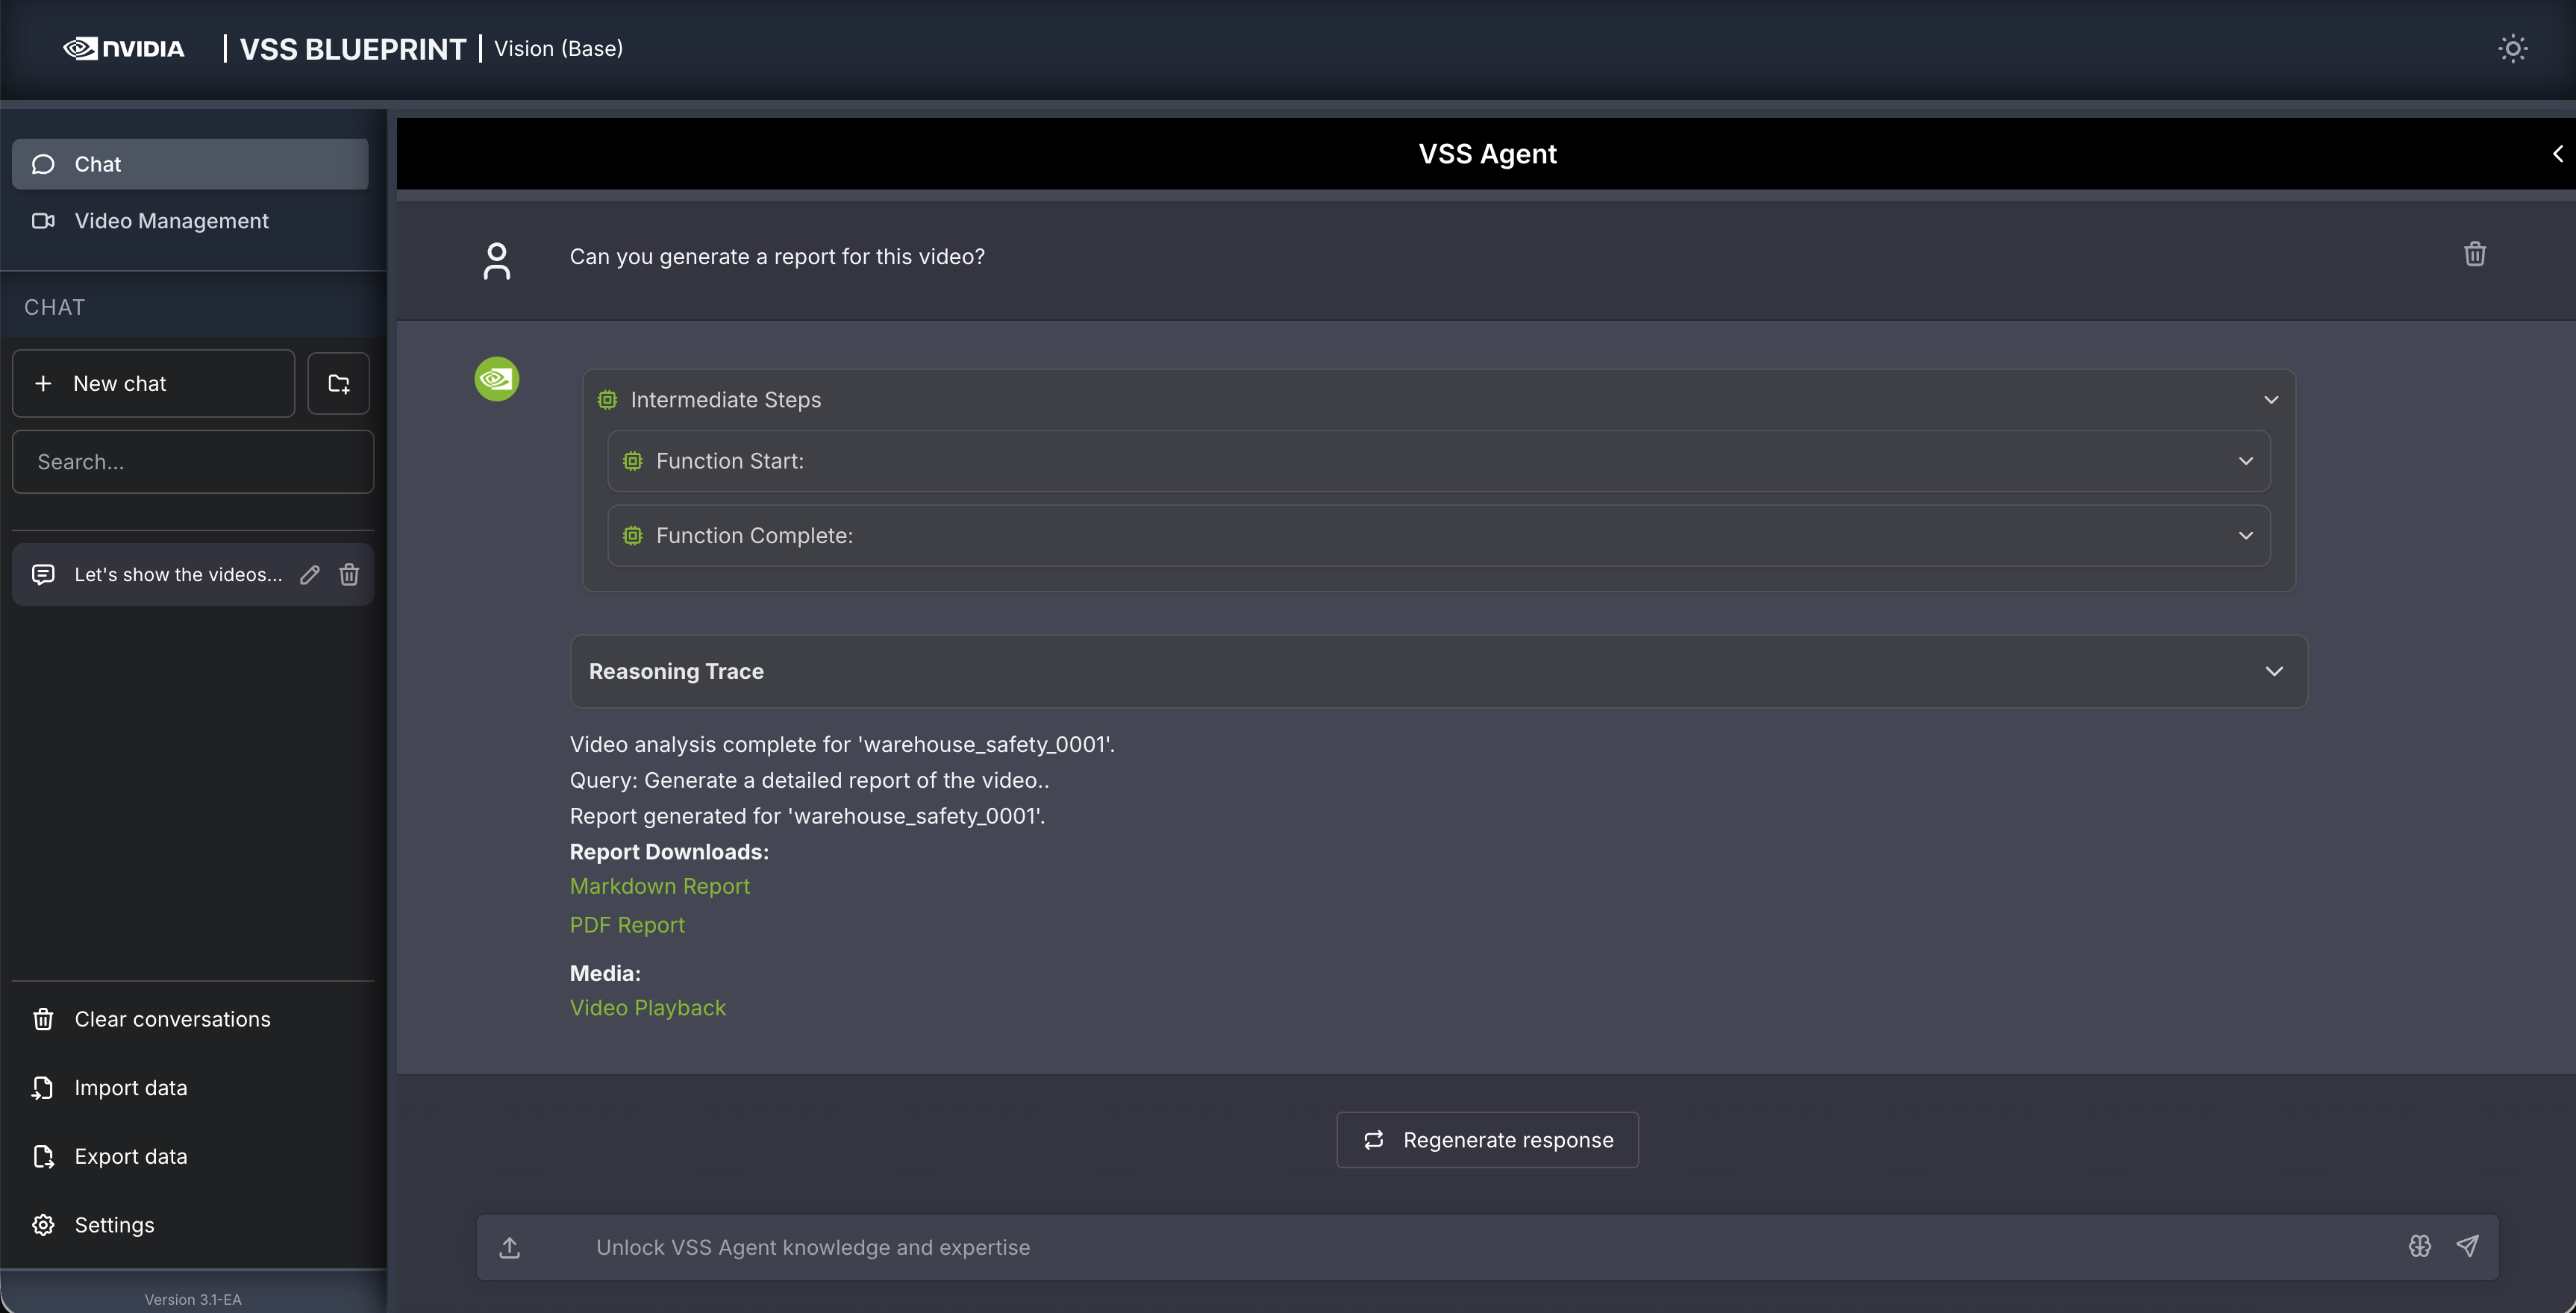Toggle the light/dark theme sun icon
The height and width of the screenshot is (1313, 2576).
[x=2512, y=48]
